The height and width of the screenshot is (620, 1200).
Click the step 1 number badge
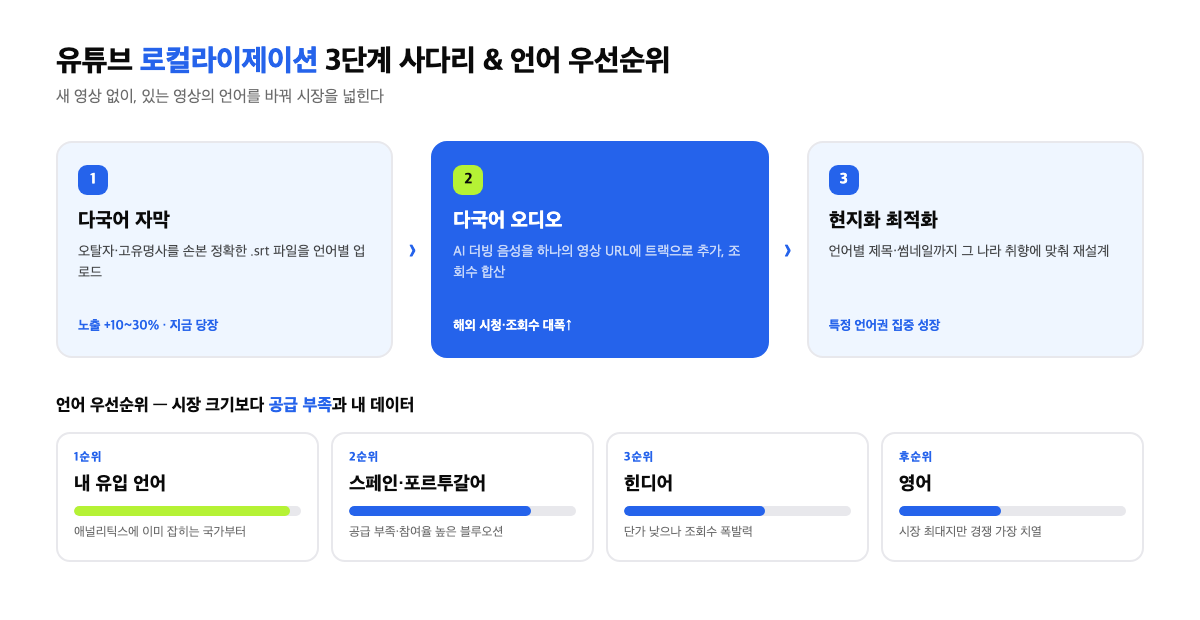[x=93, y=179]
